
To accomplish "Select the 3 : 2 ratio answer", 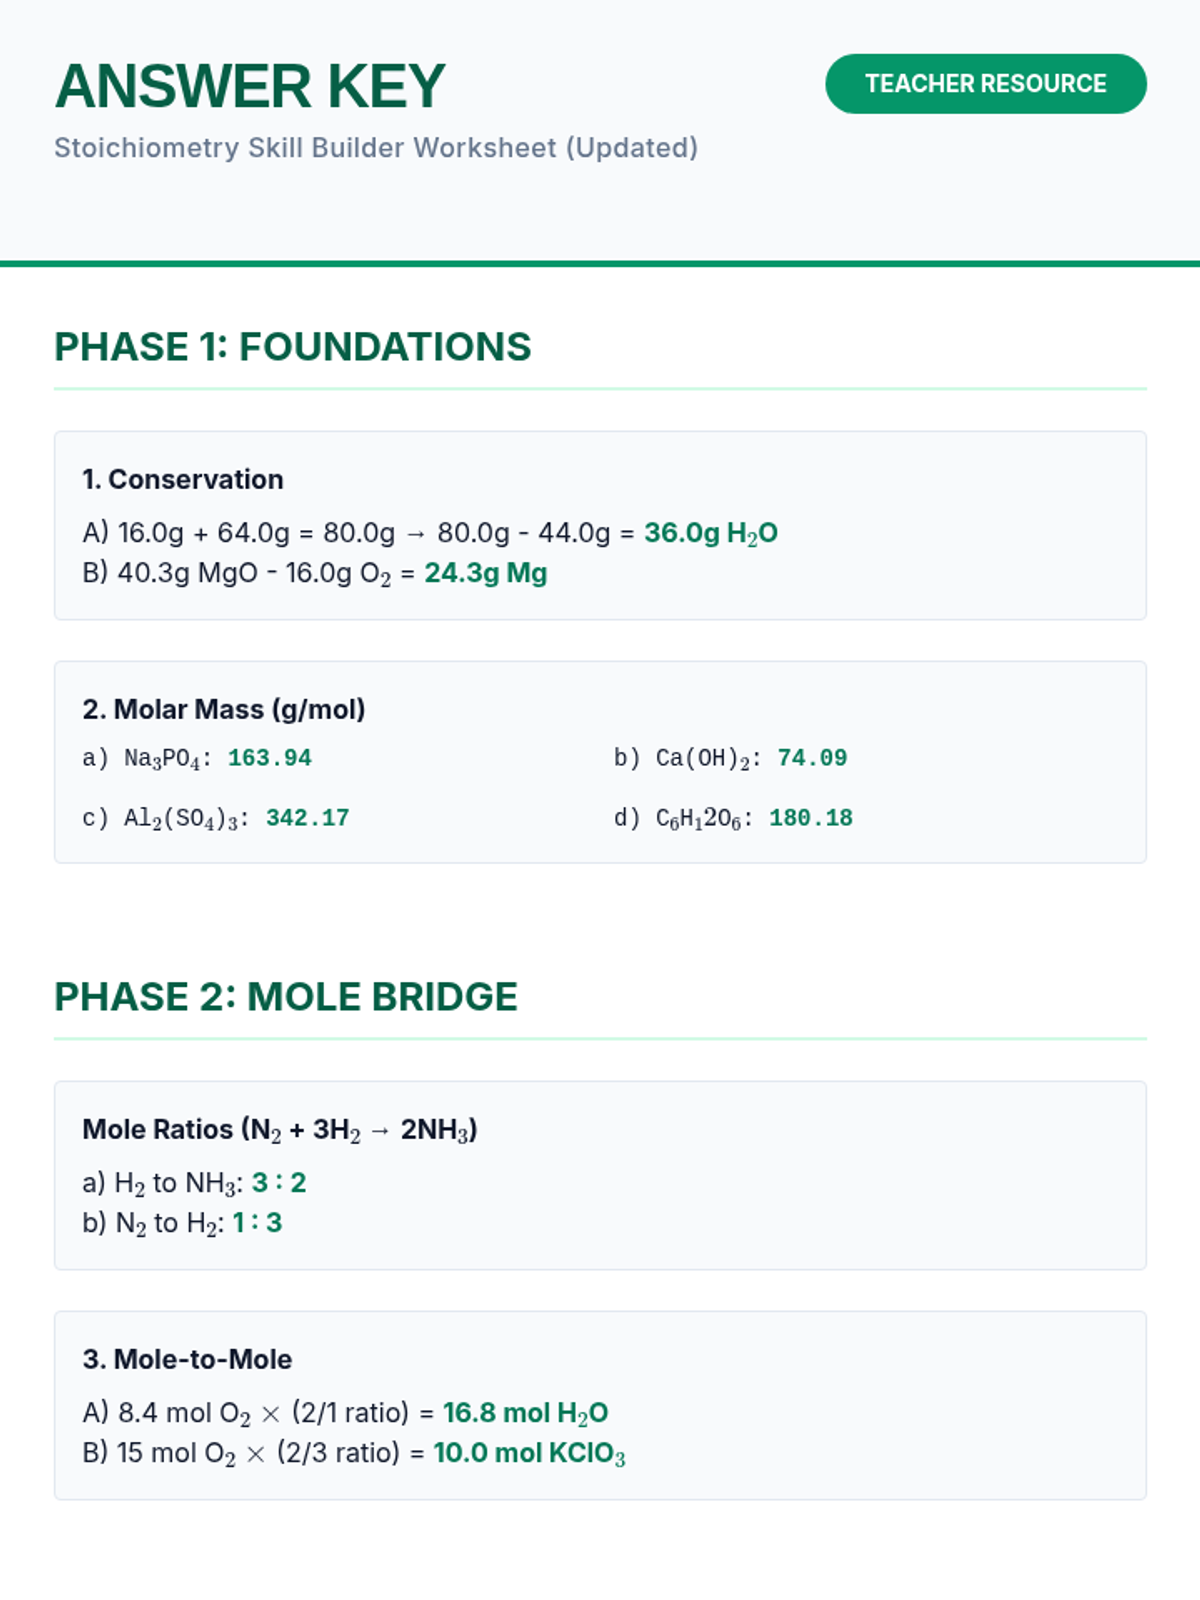I will pos(279,1183).
